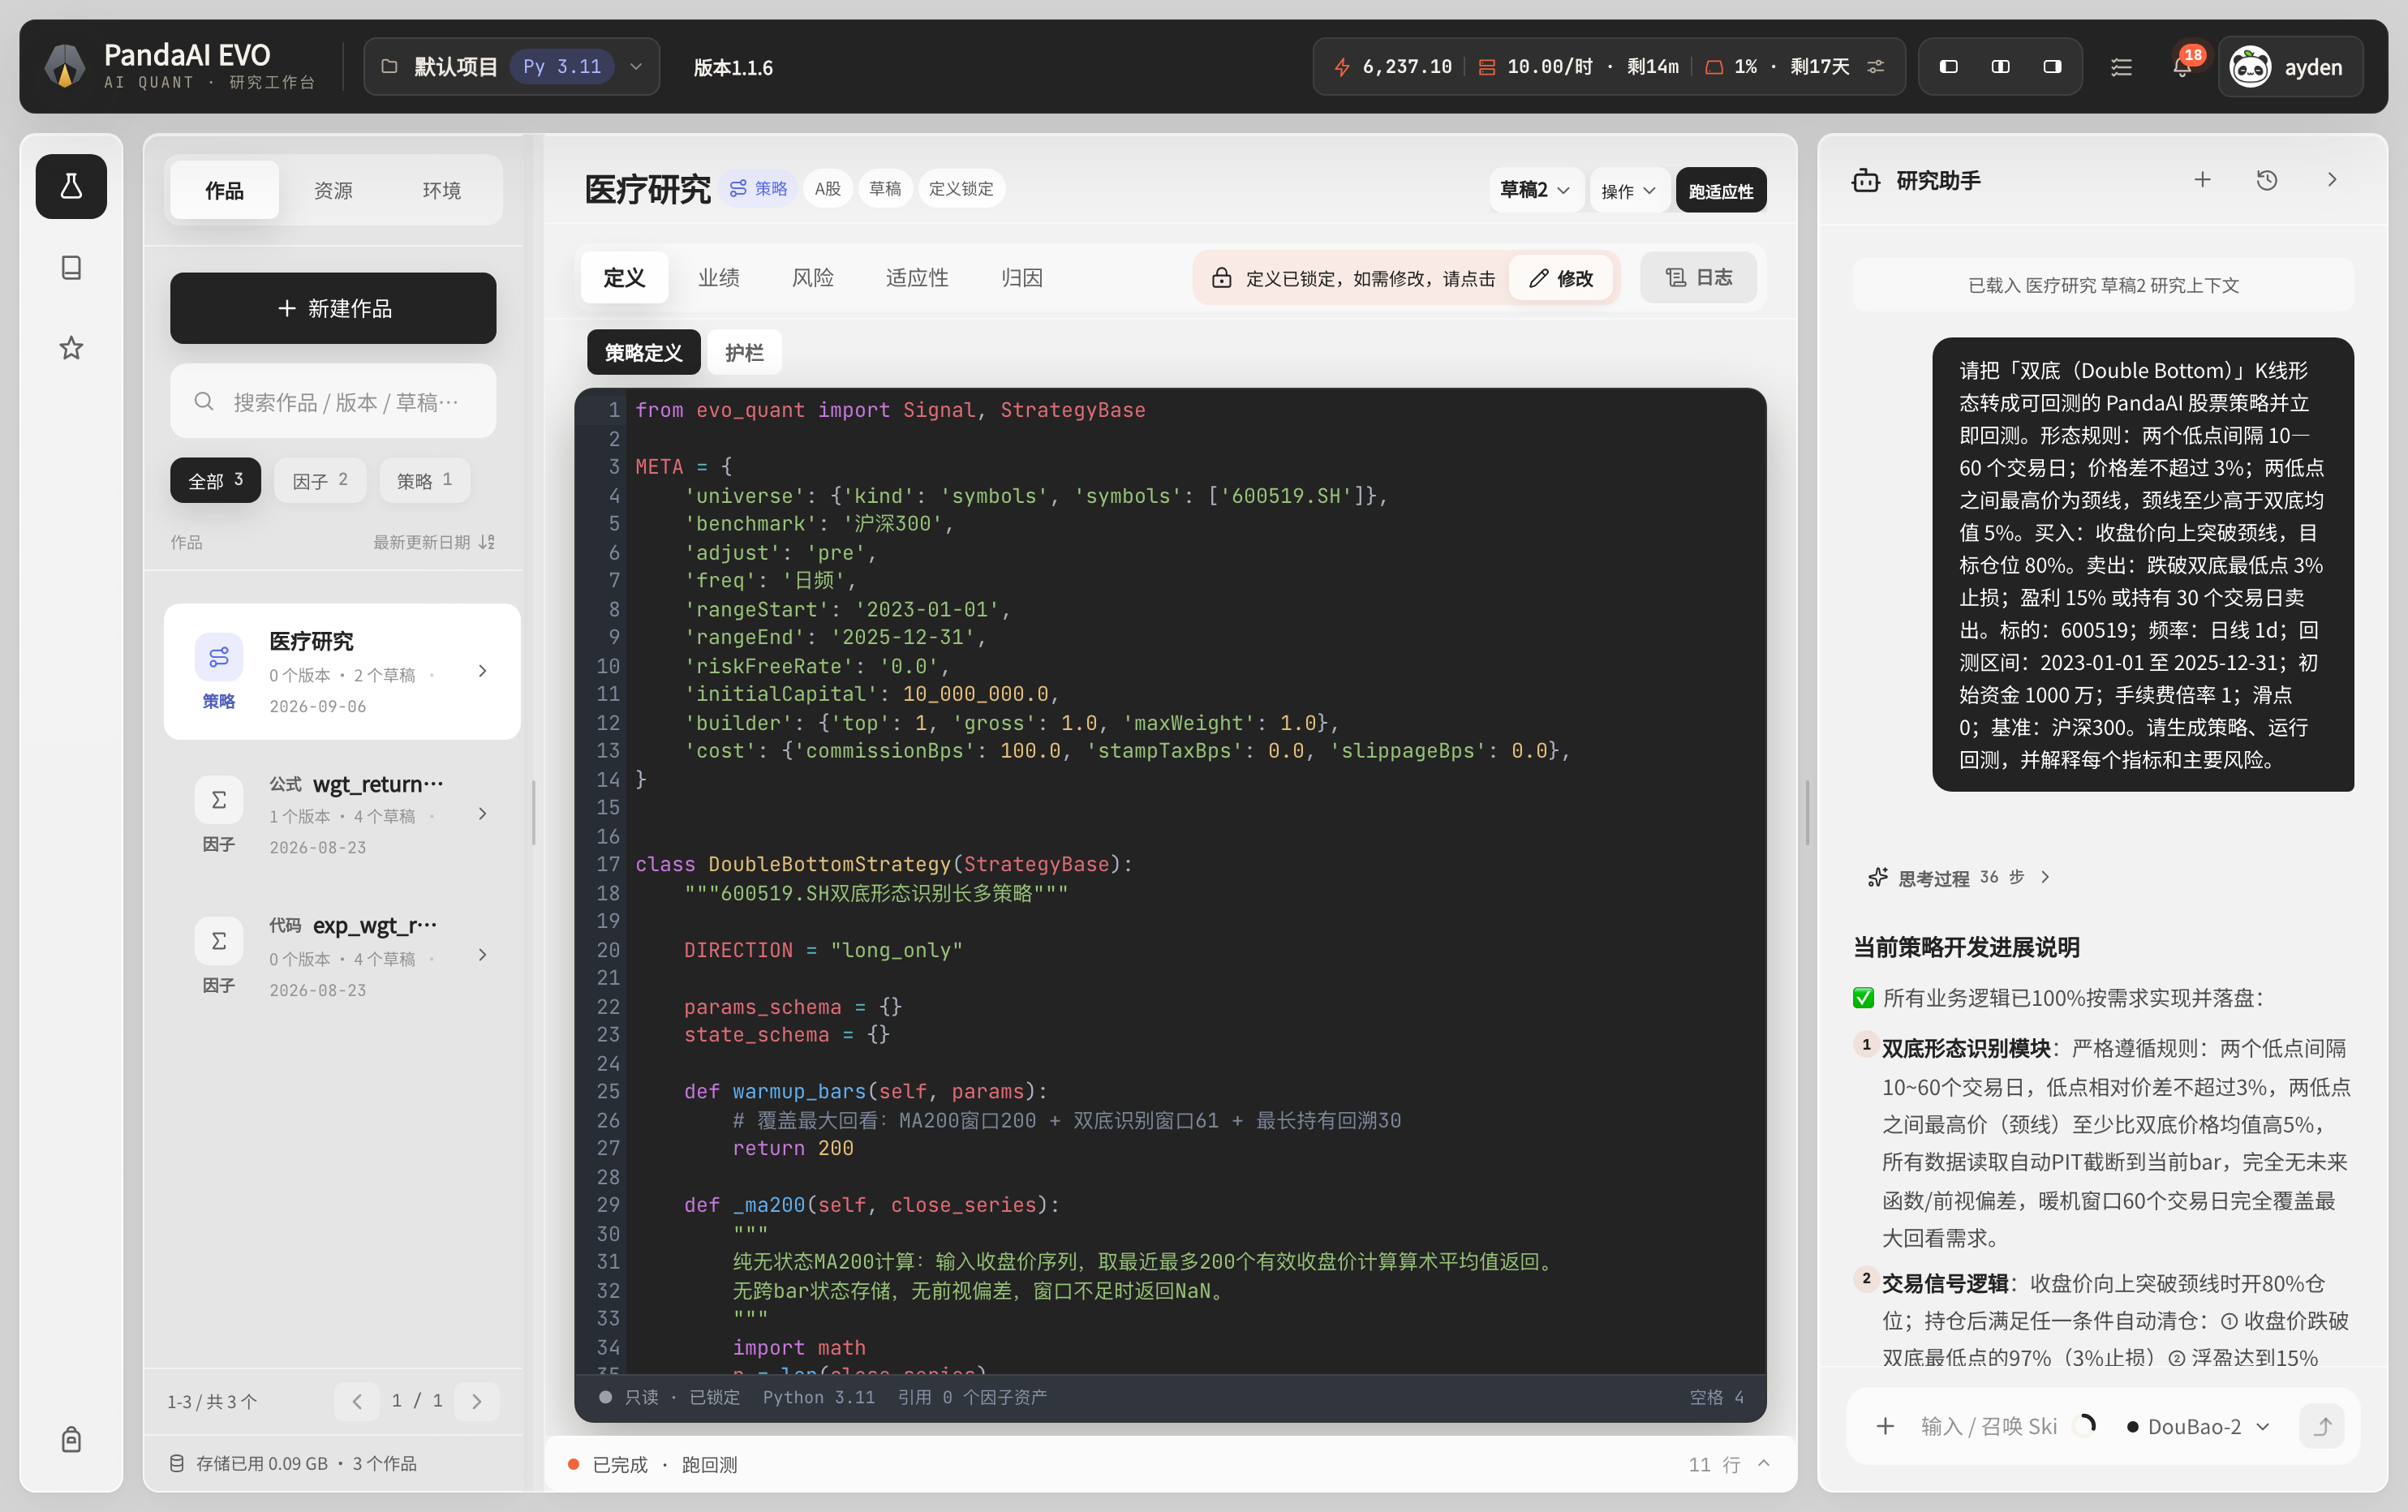
Task: Click the works list scrollbar handle
Action: tap(534, 812)
